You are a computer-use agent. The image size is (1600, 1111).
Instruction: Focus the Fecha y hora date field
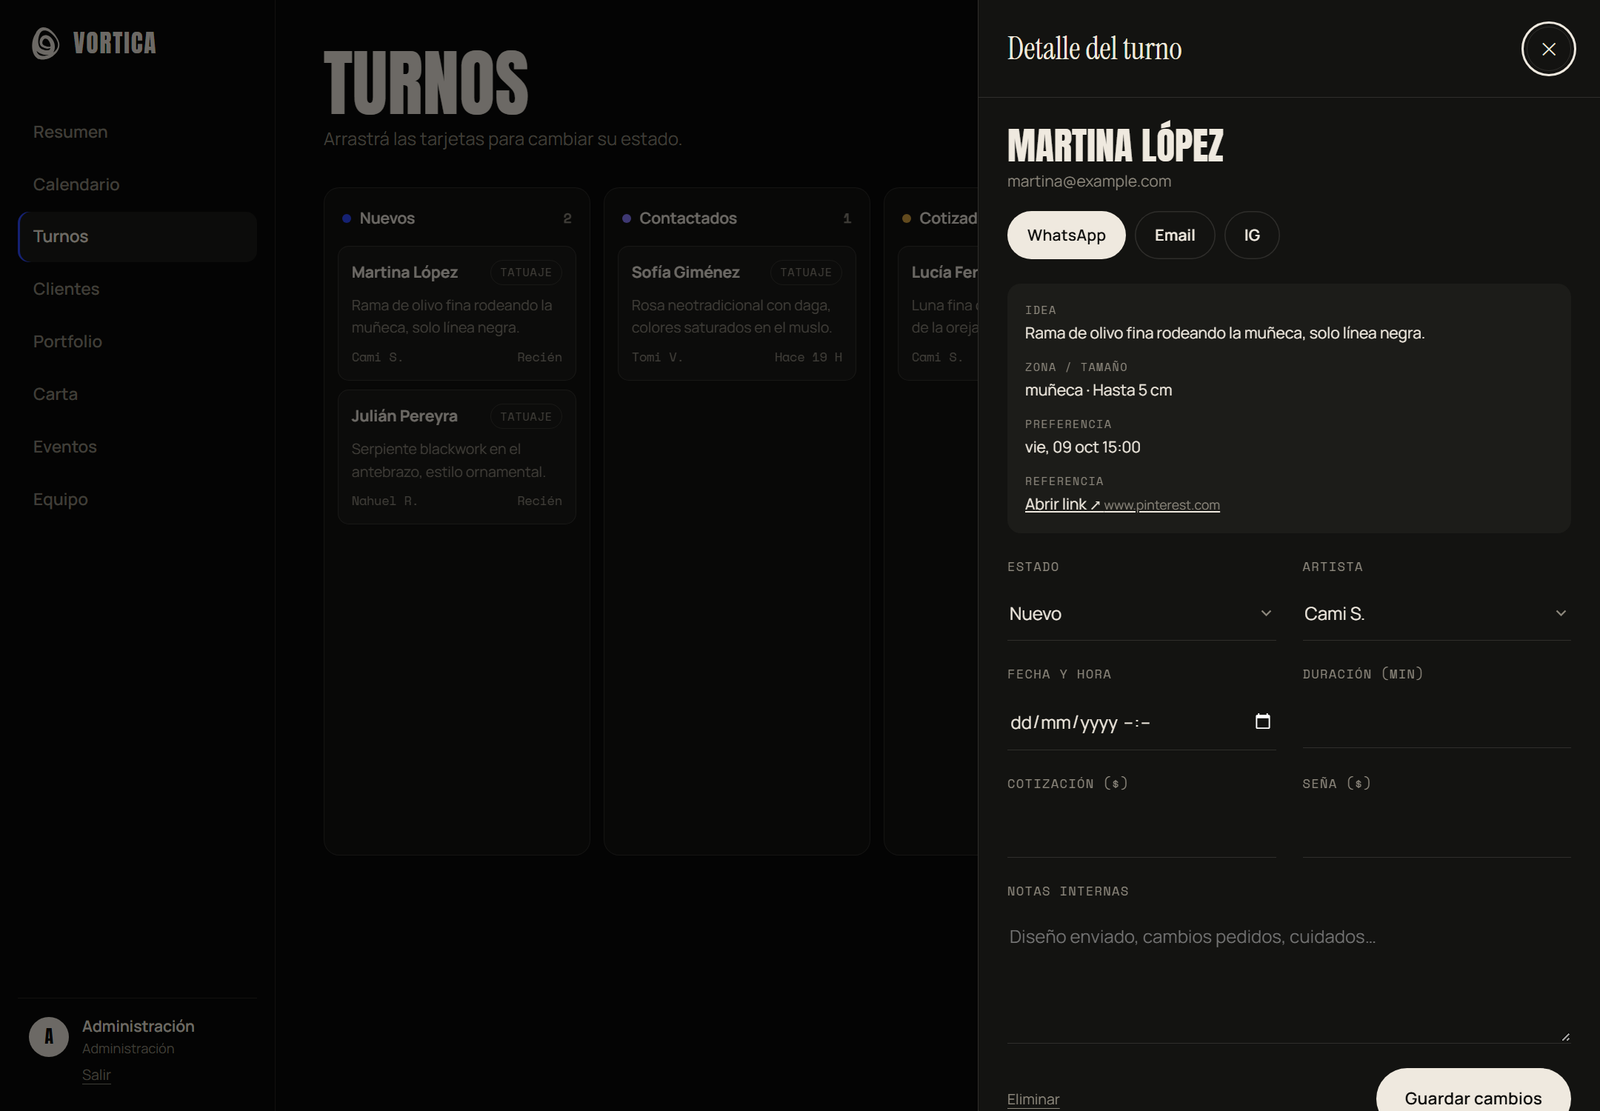[x=1141, y=722]
